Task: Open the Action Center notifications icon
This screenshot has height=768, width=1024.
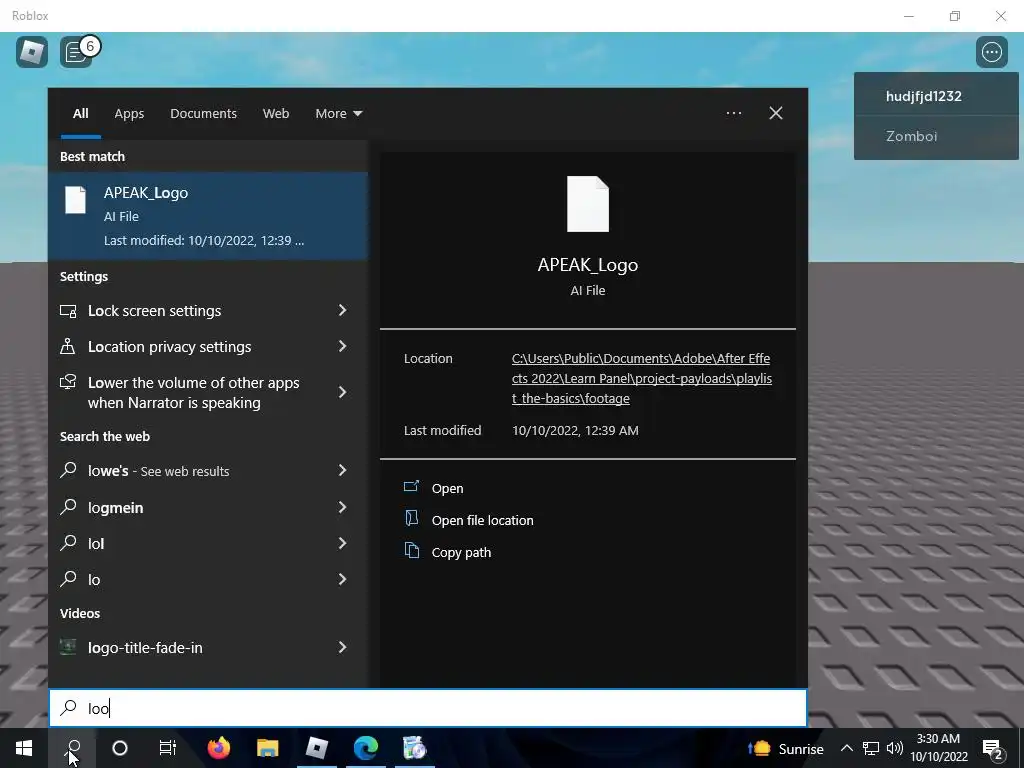Action: click(x=993, y=749)
